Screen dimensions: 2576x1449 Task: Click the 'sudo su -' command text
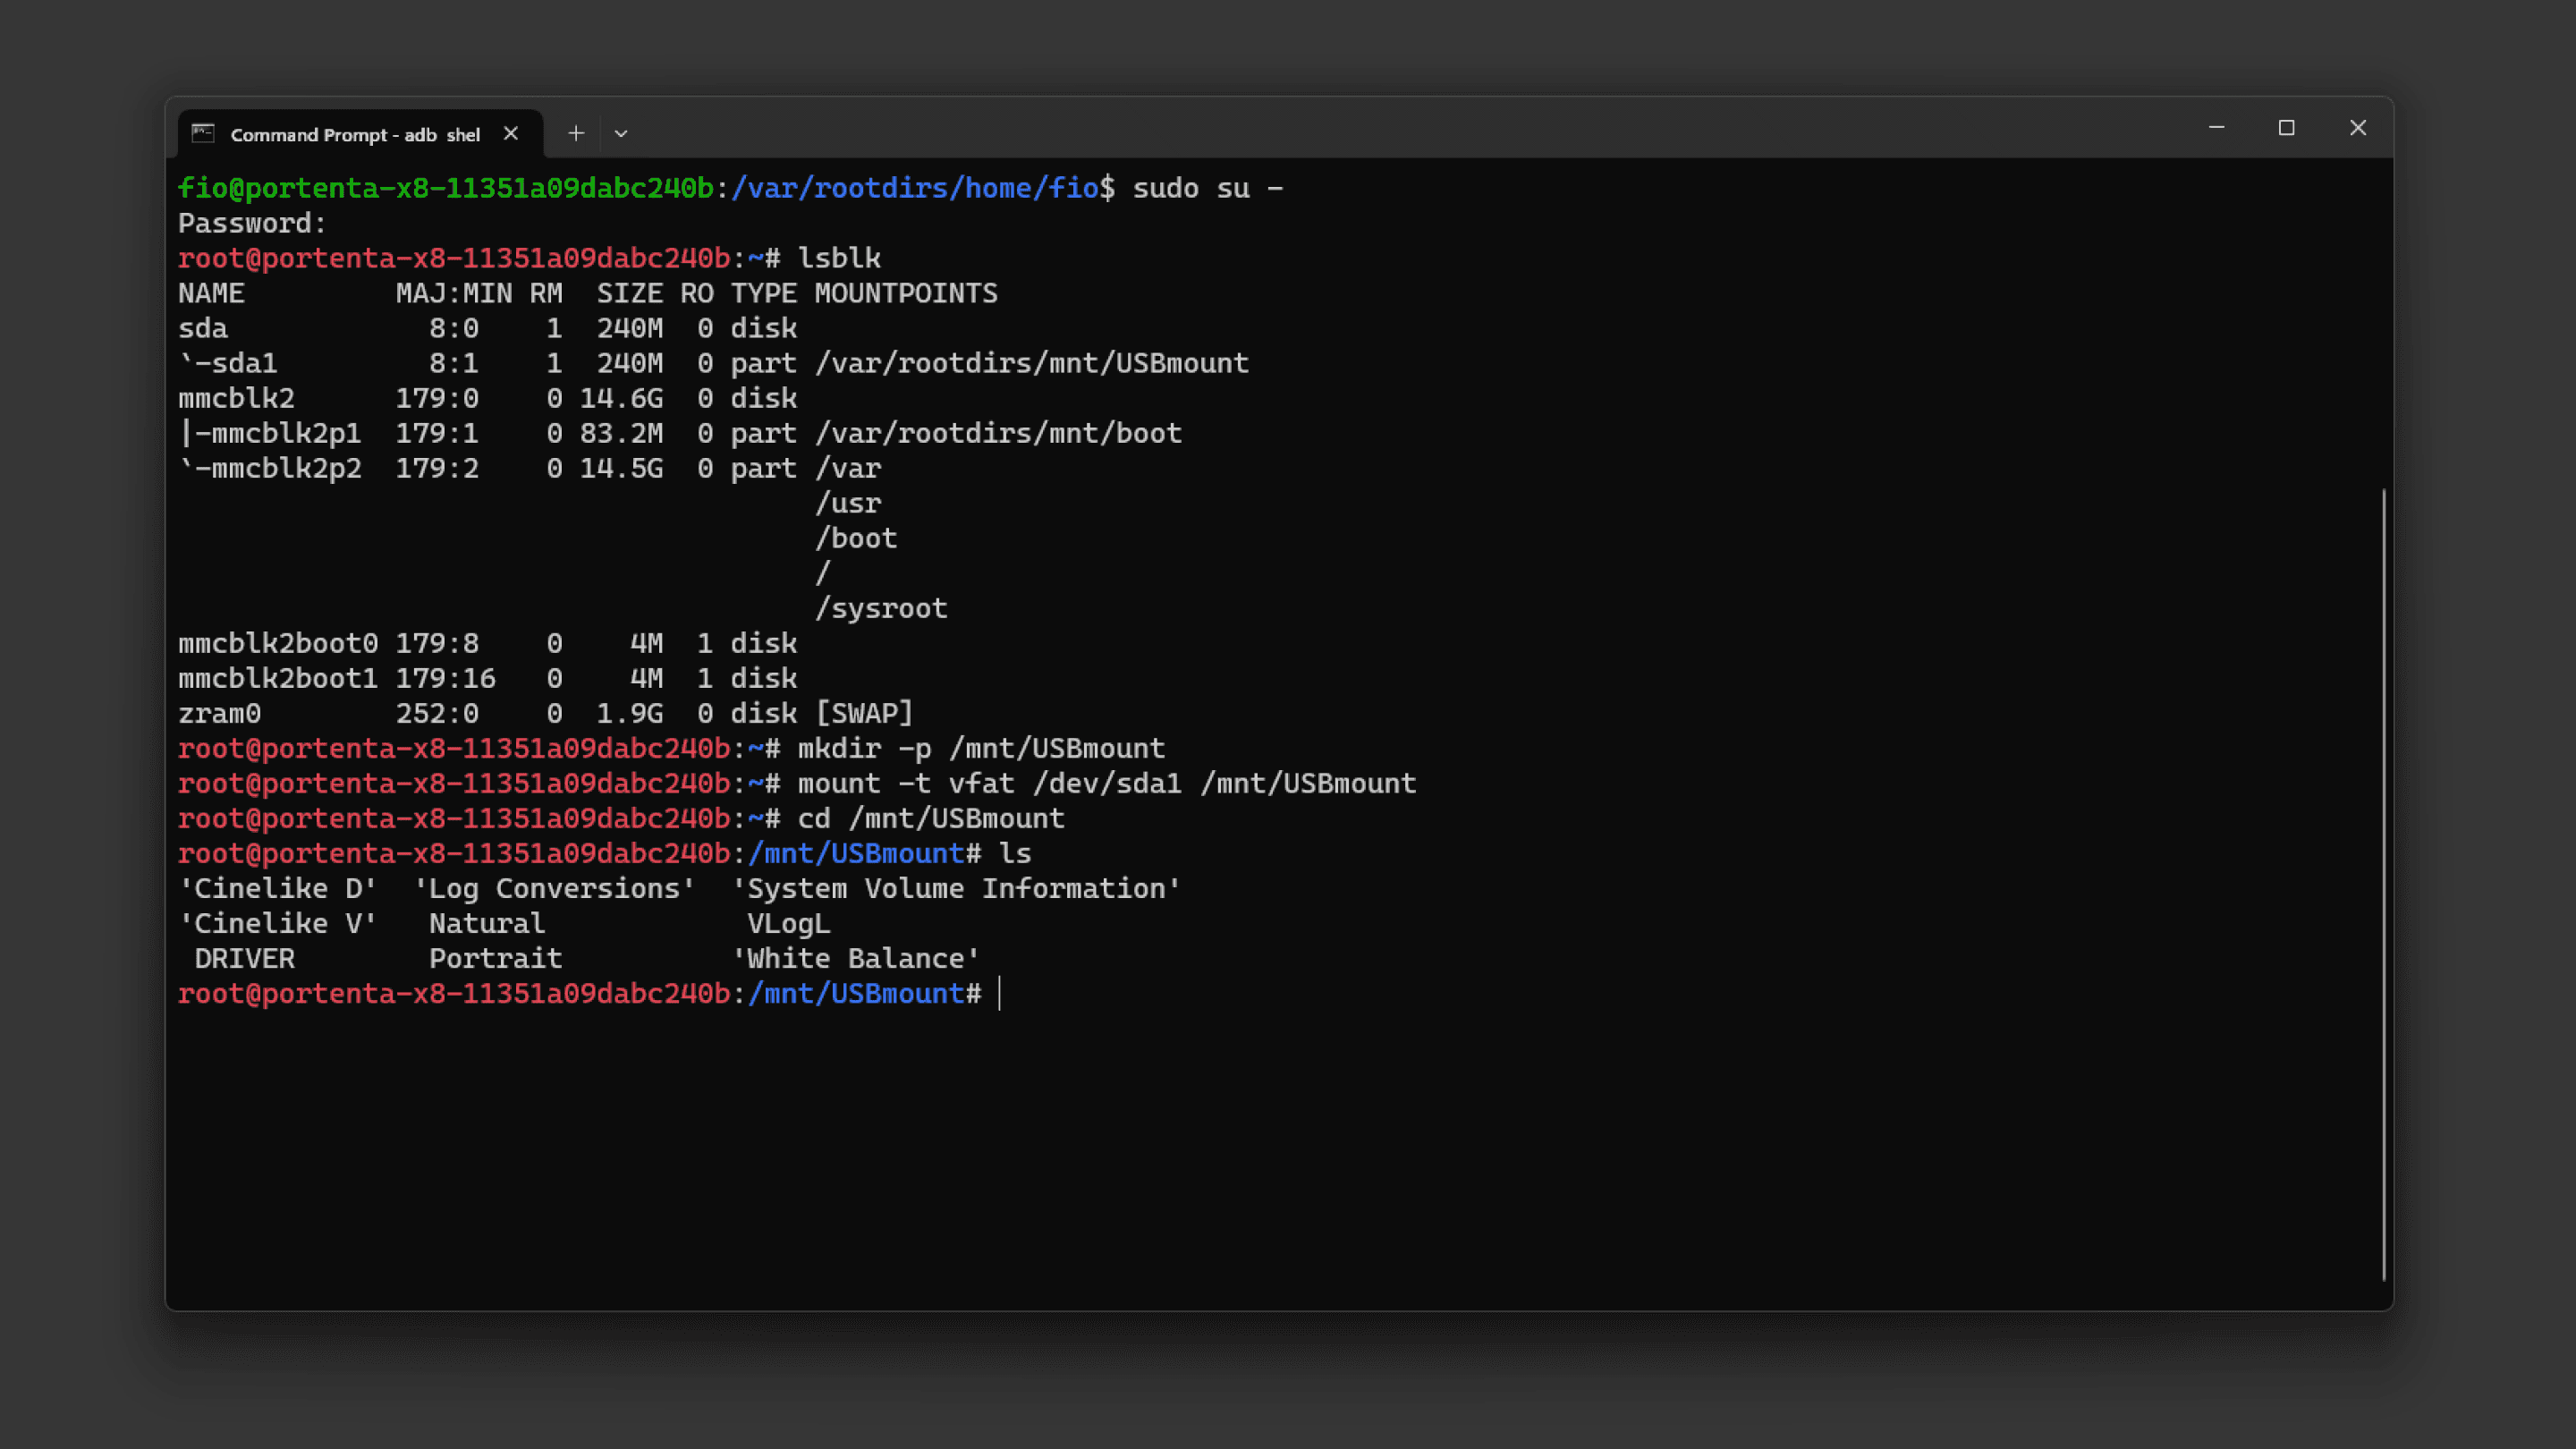tap(1206, 188)
